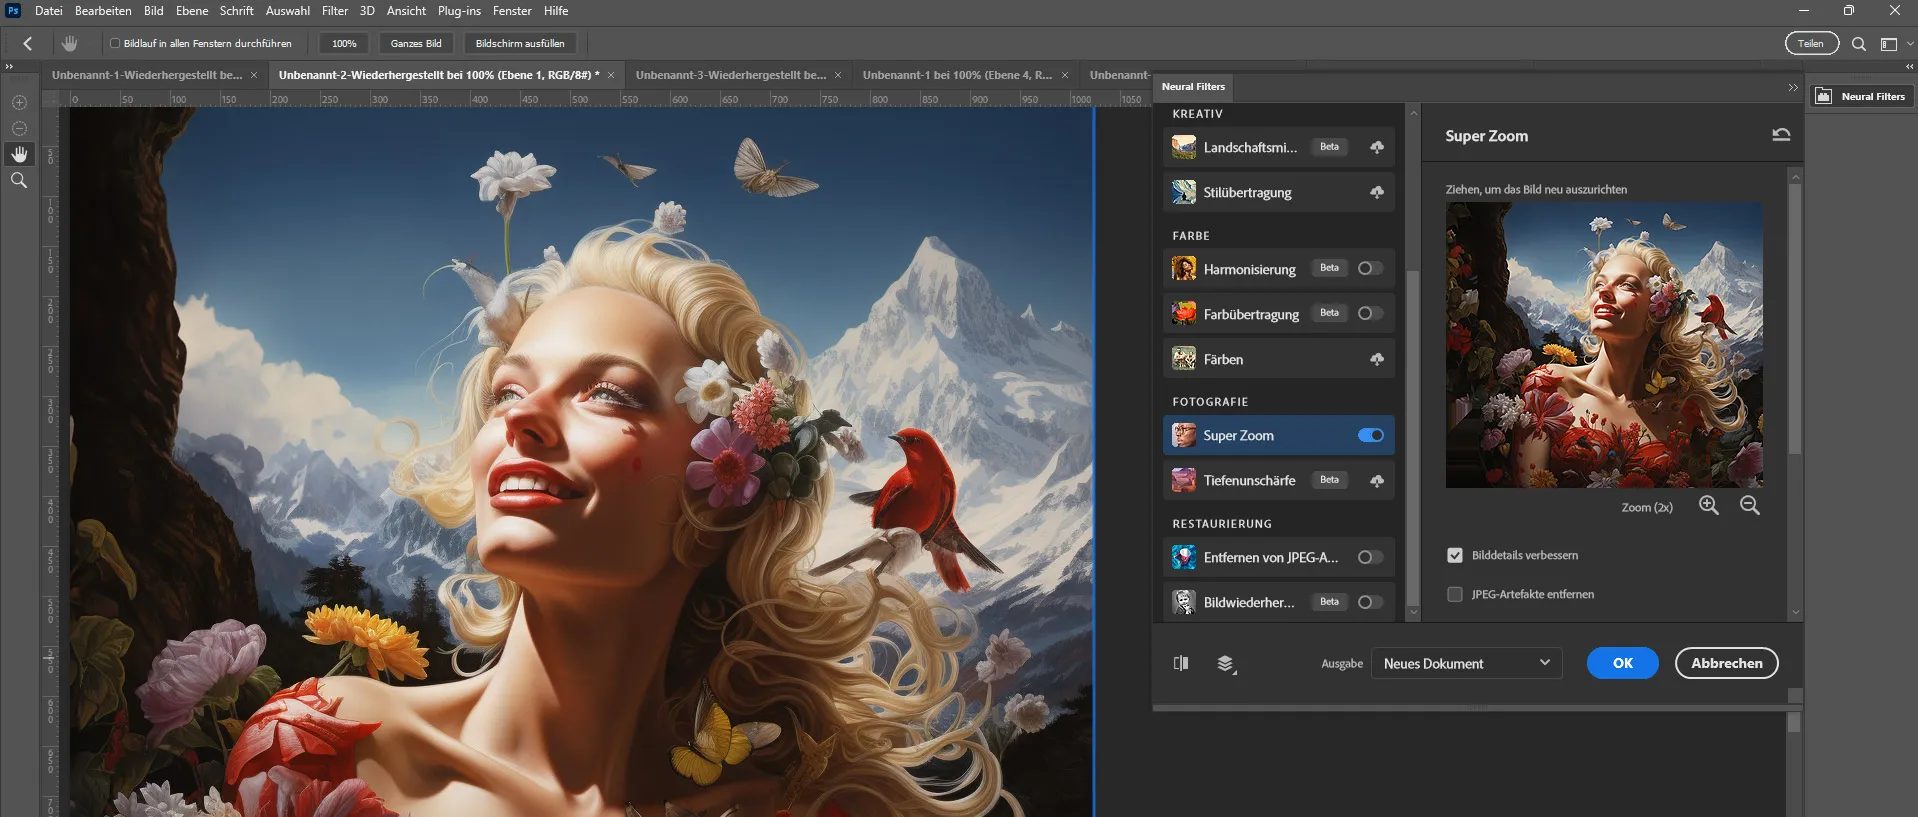Click the Harmonisierung filter thumbnail icon
1918x817 pixels.
click(1184, 269)
